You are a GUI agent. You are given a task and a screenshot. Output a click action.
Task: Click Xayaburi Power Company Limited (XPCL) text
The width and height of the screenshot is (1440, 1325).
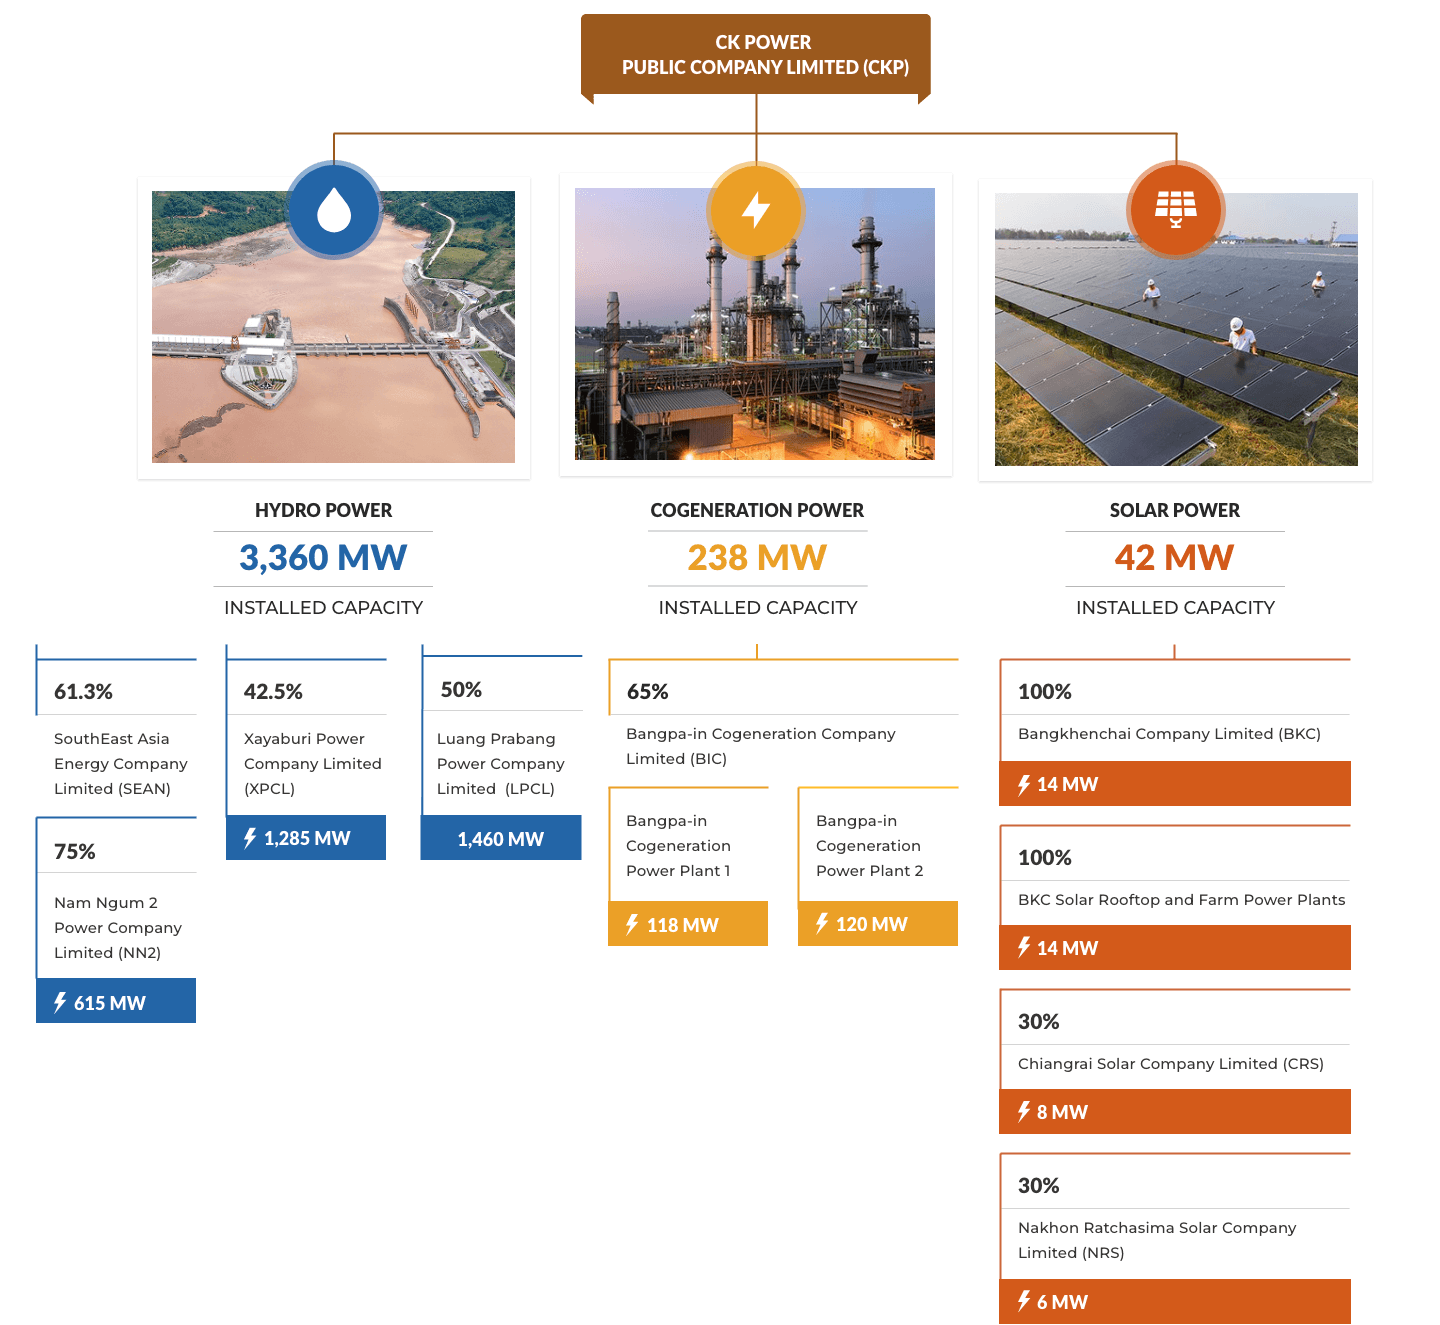pos(312,763)
